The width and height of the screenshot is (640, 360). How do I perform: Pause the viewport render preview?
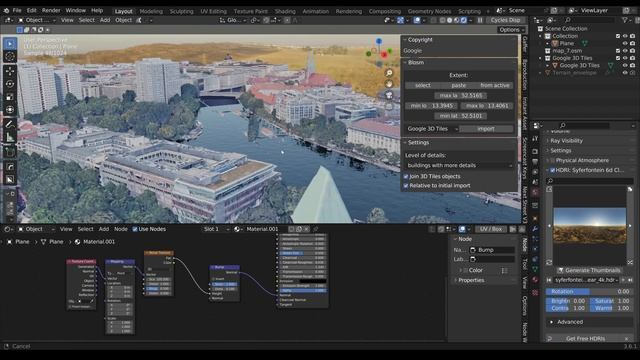(480, 20)
